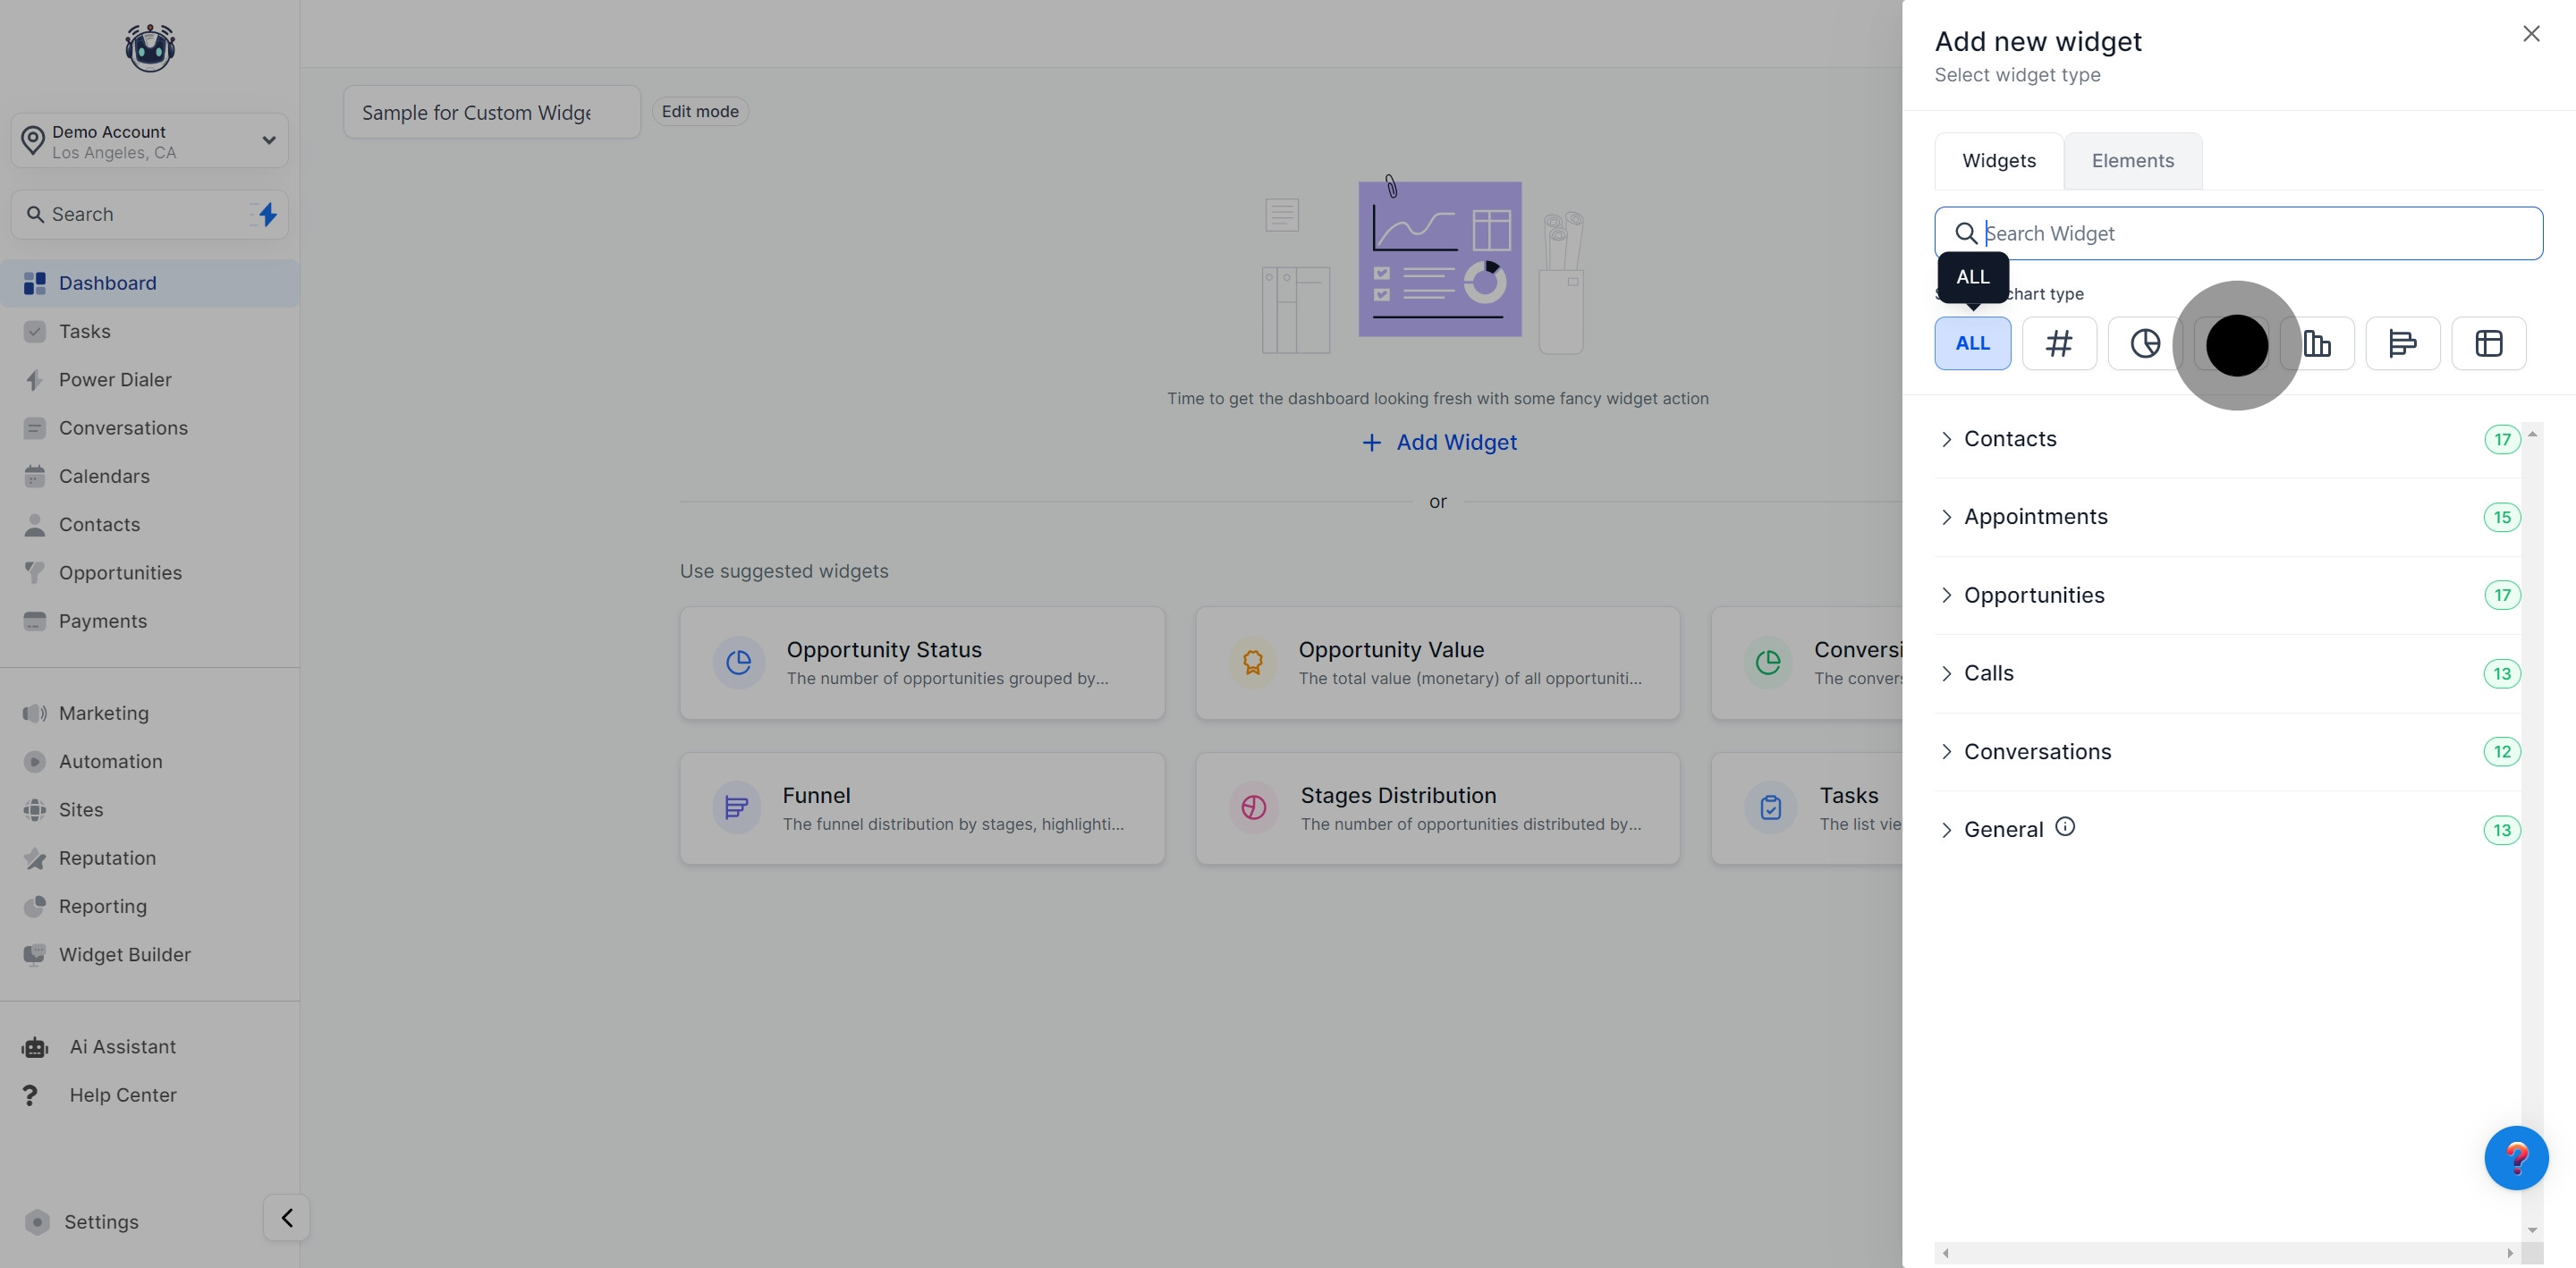The width and height of the screenshot is (2576, 1268).
Task: Click the dashboard name field
Action: tap(492, 112)
